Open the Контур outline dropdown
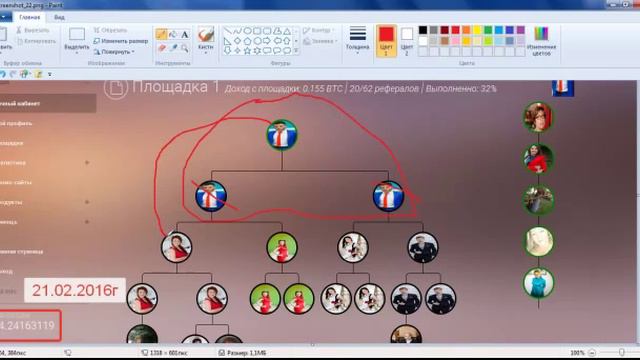 click(x=319, y=31)
